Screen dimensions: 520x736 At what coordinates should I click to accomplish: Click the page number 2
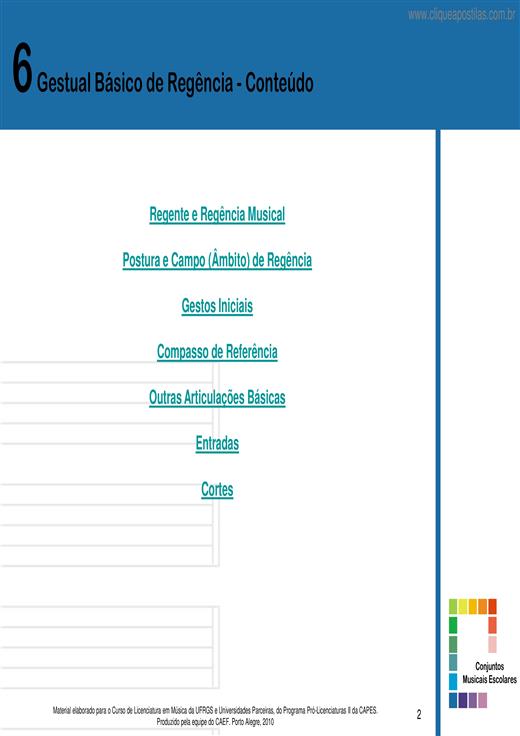419,715
